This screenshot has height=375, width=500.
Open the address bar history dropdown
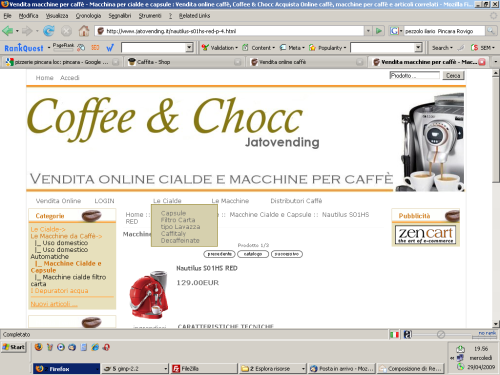[368, 31]
